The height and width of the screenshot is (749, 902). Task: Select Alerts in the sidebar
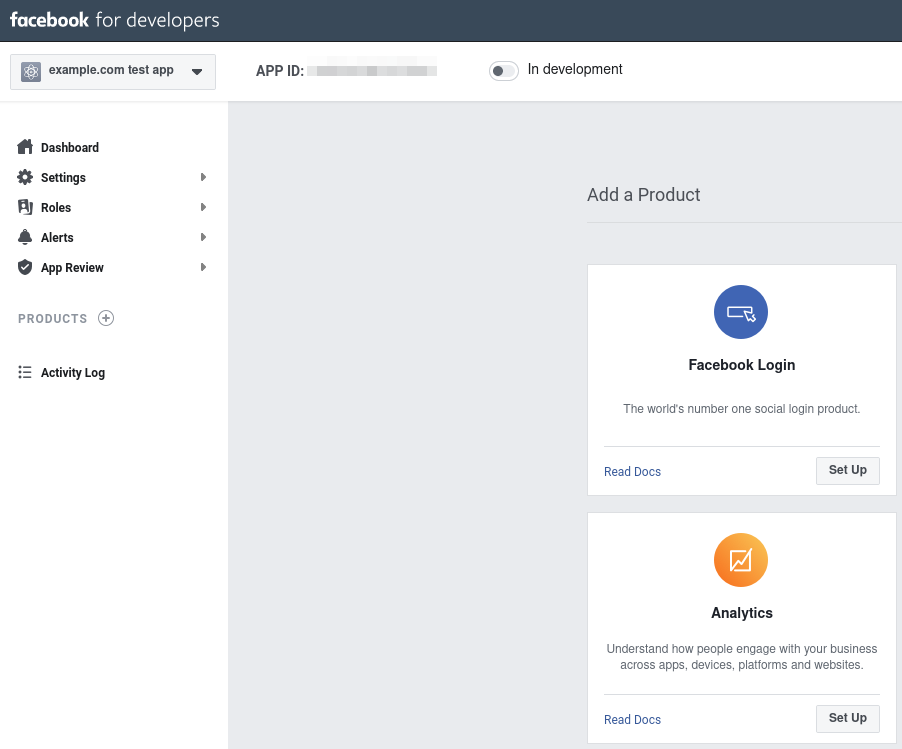[x=57, y=238]
